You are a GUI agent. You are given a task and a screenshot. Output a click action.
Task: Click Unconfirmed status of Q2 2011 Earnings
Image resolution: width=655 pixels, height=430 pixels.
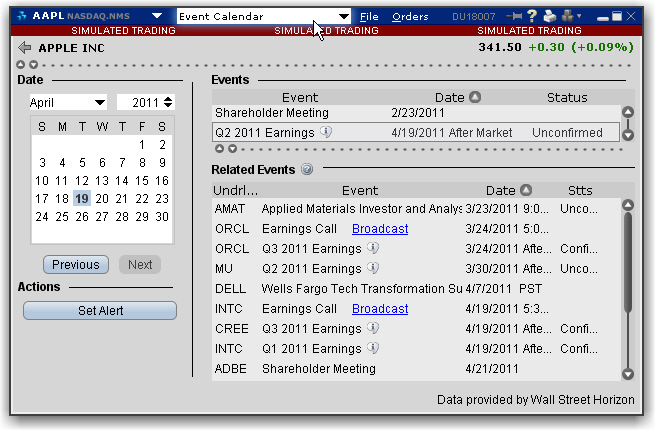pos(567,132)
